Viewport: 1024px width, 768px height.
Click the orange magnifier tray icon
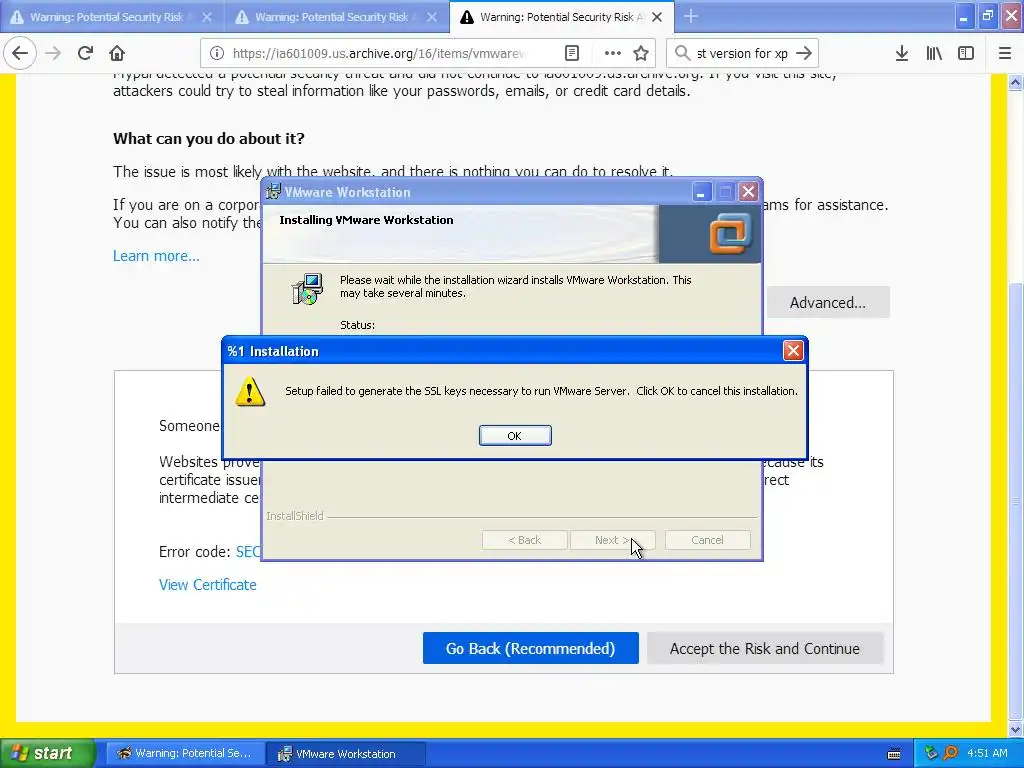pos(950,753)
